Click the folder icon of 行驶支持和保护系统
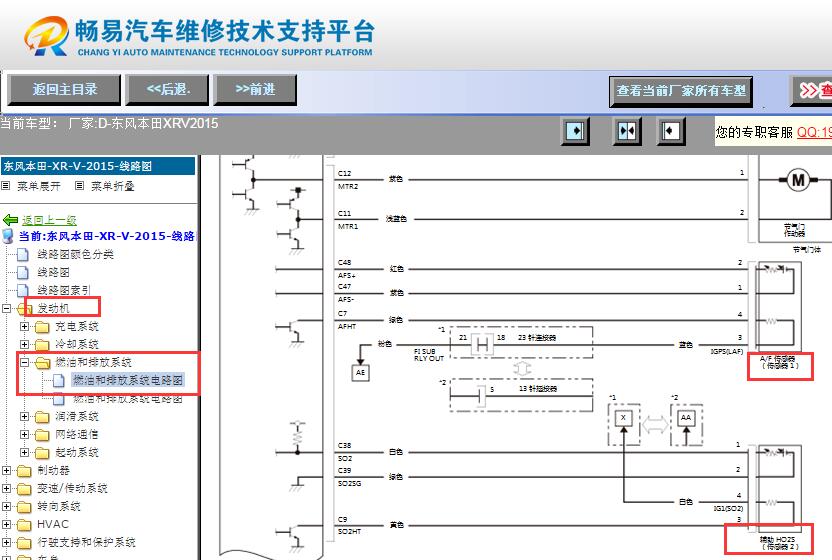The image size is (832, 560). click(x=24, y=543)
